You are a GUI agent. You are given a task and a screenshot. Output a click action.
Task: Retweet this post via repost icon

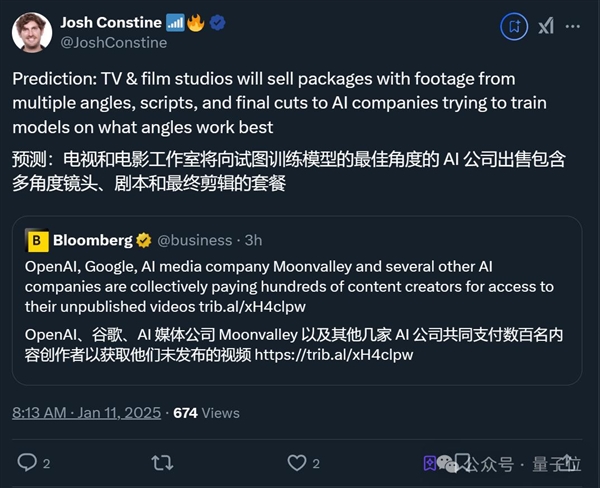click(x=161, y=462)
